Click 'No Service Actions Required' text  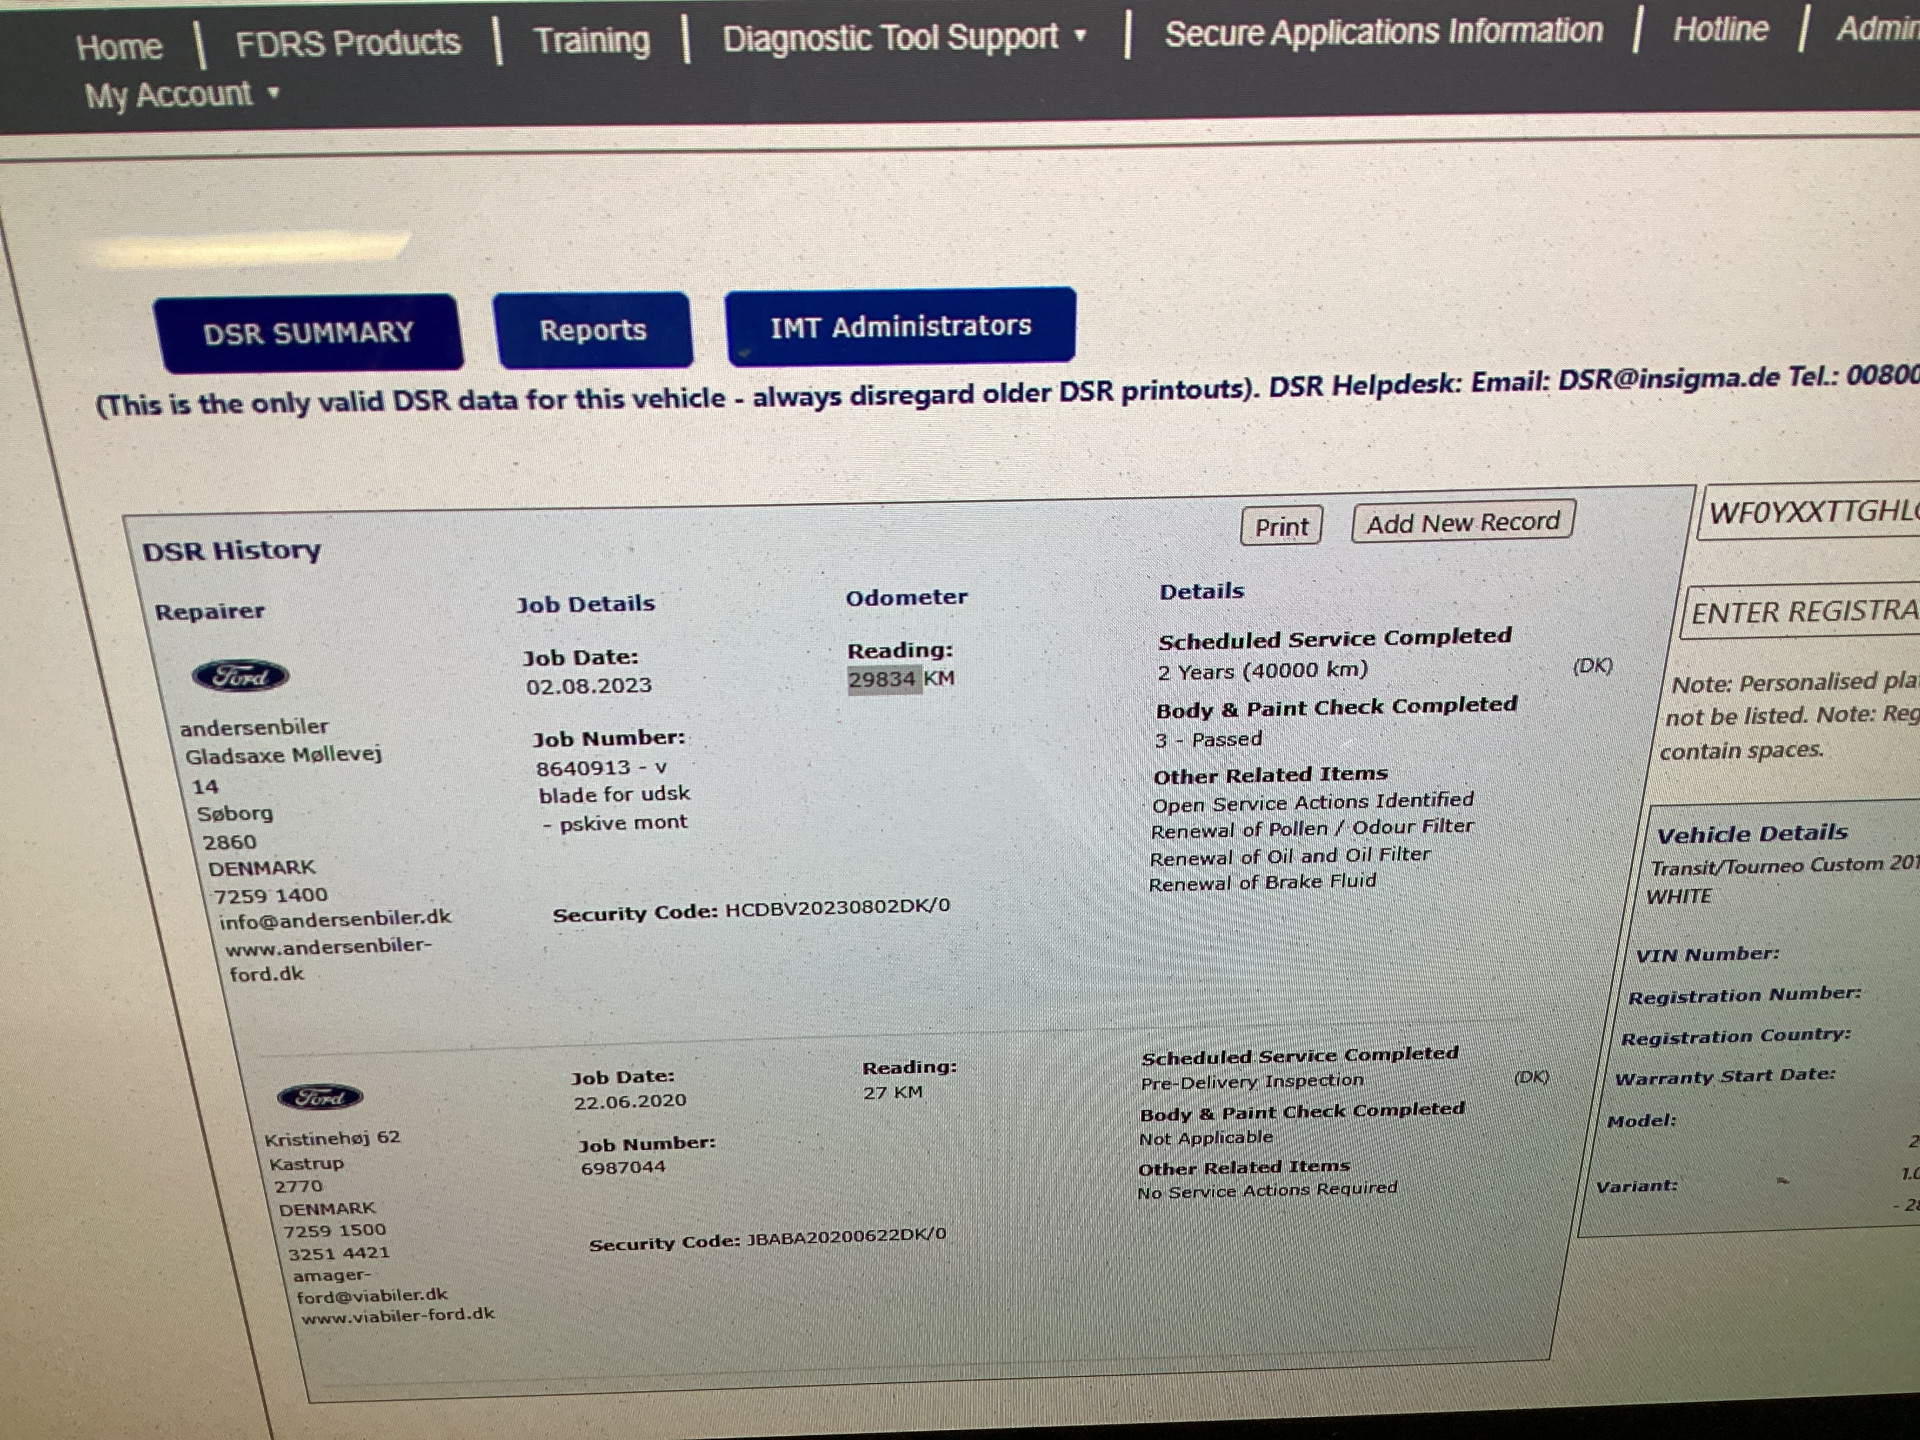(1267, 1190)
